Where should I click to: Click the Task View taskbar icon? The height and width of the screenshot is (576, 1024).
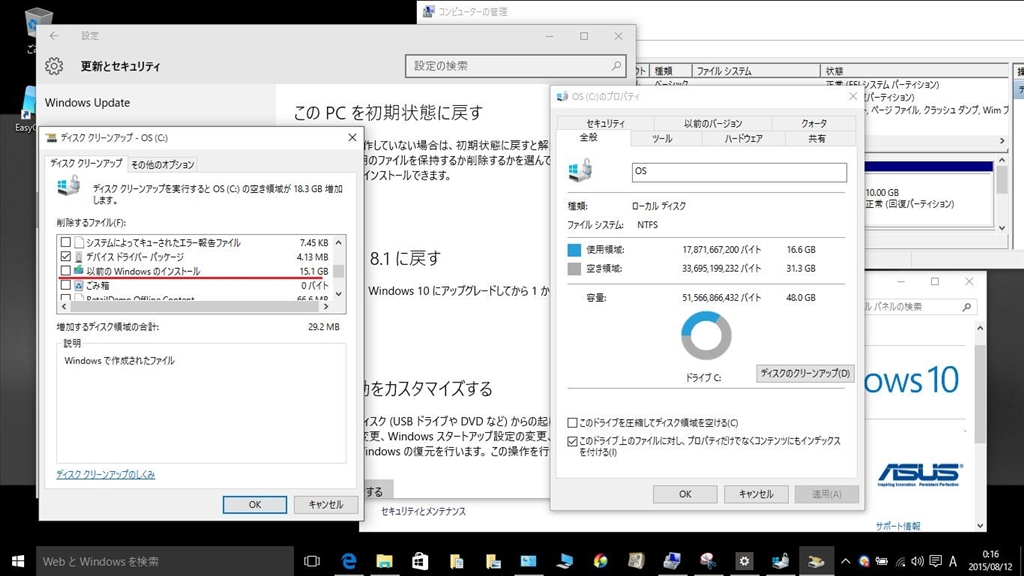[x=312, y=561]
